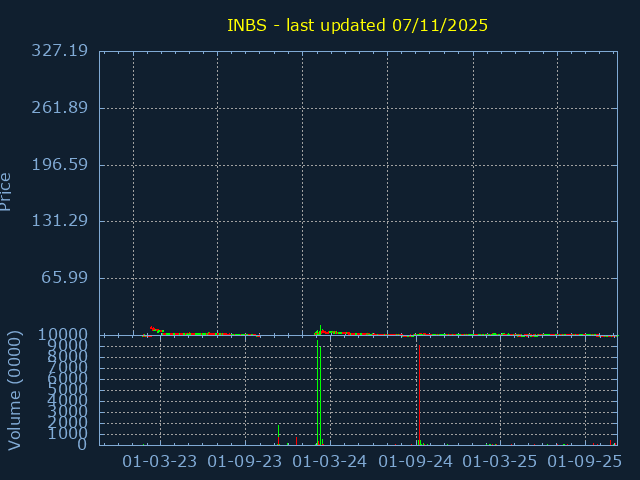Select the 01-03-23 date label
640x480 pixels.
160,461
